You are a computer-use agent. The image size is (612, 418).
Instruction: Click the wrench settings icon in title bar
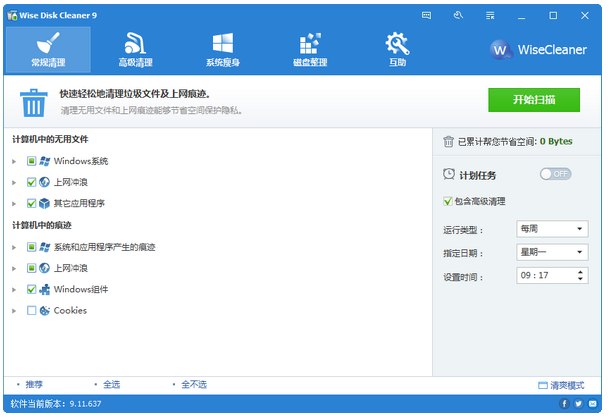(x=458, y=16)
